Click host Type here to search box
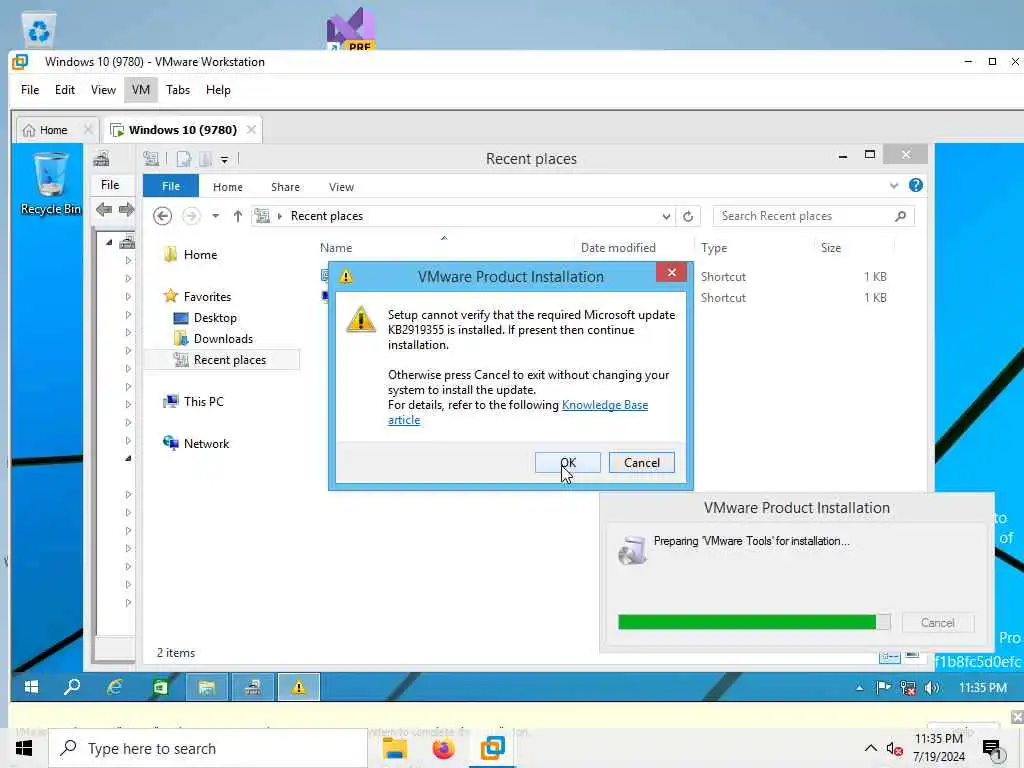The image size is (1024, 768). (x=208, y=748)
